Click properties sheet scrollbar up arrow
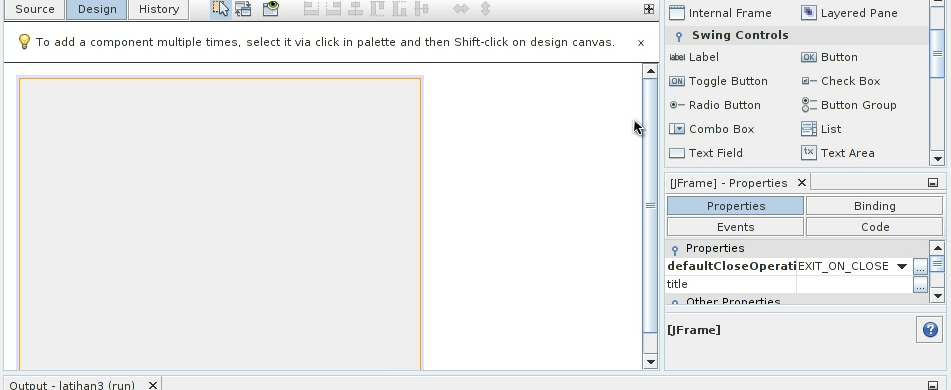The image size is (951, 390). click(937, 247)
